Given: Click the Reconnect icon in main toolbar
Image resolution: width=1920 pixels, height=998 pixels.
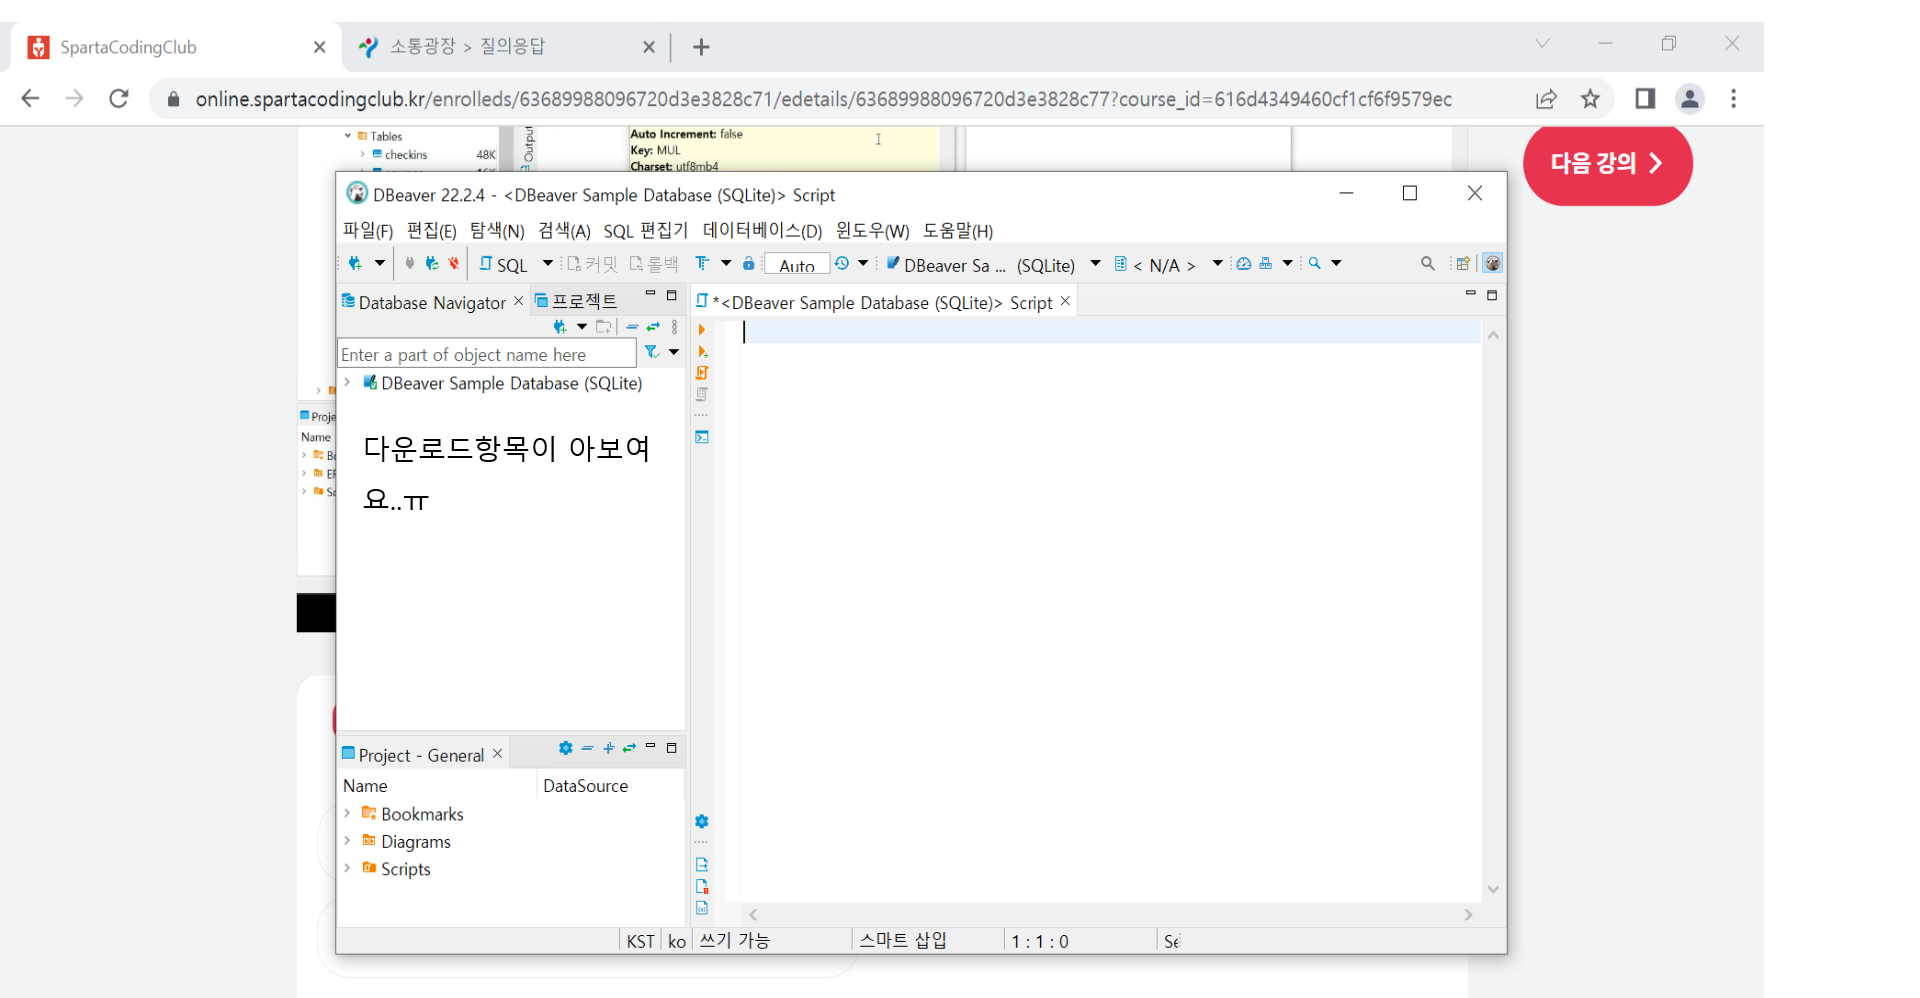Looking at the screenshot, I should [x=432, y=263].
